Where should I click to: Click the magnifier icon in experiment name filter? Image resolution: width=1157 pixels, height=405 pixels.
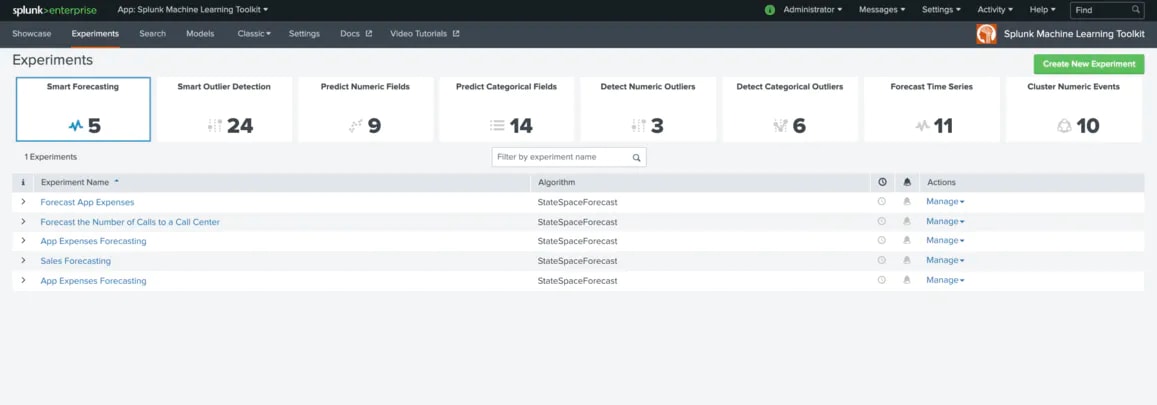coord(636,157)
